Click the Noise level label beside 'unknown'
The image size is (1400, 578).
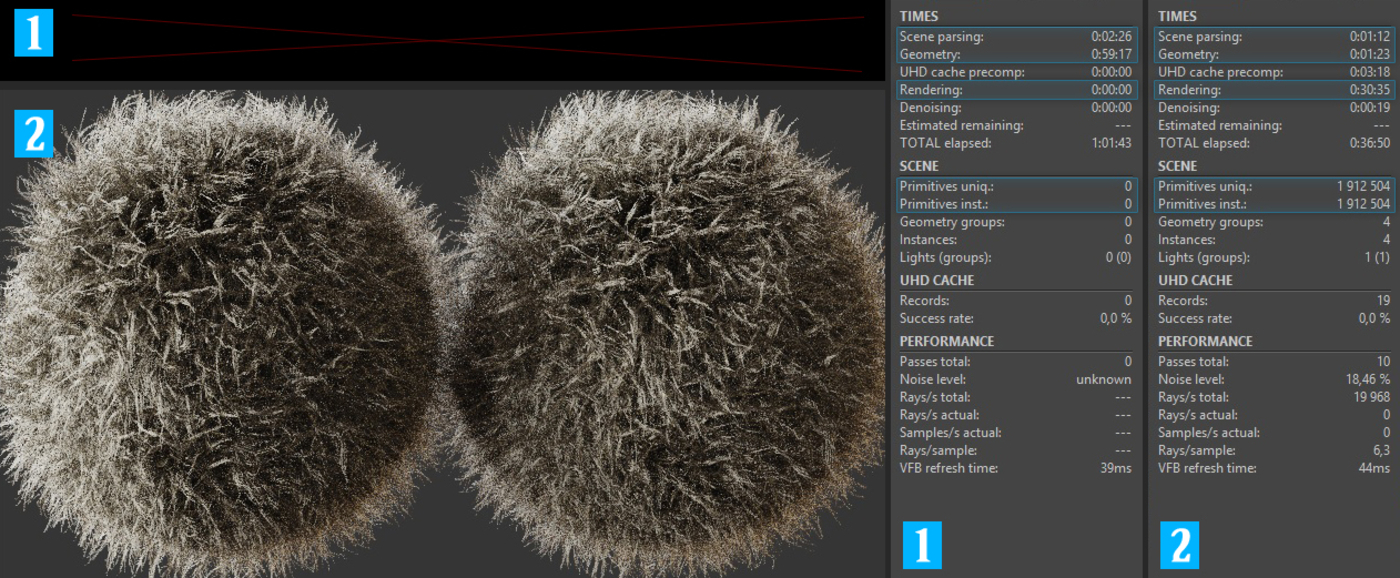click(932, 380)
